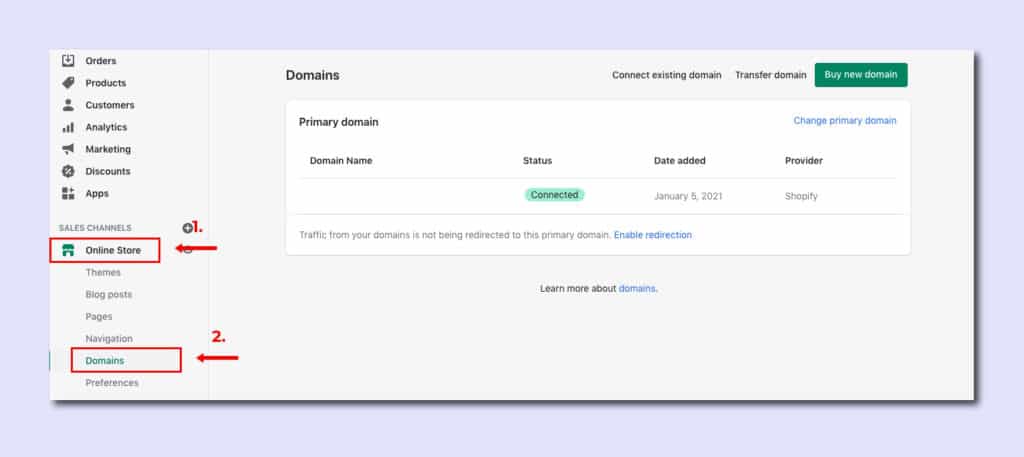Click the Primary domain heading
The image size is (1024, 457).
coord(338,122)
